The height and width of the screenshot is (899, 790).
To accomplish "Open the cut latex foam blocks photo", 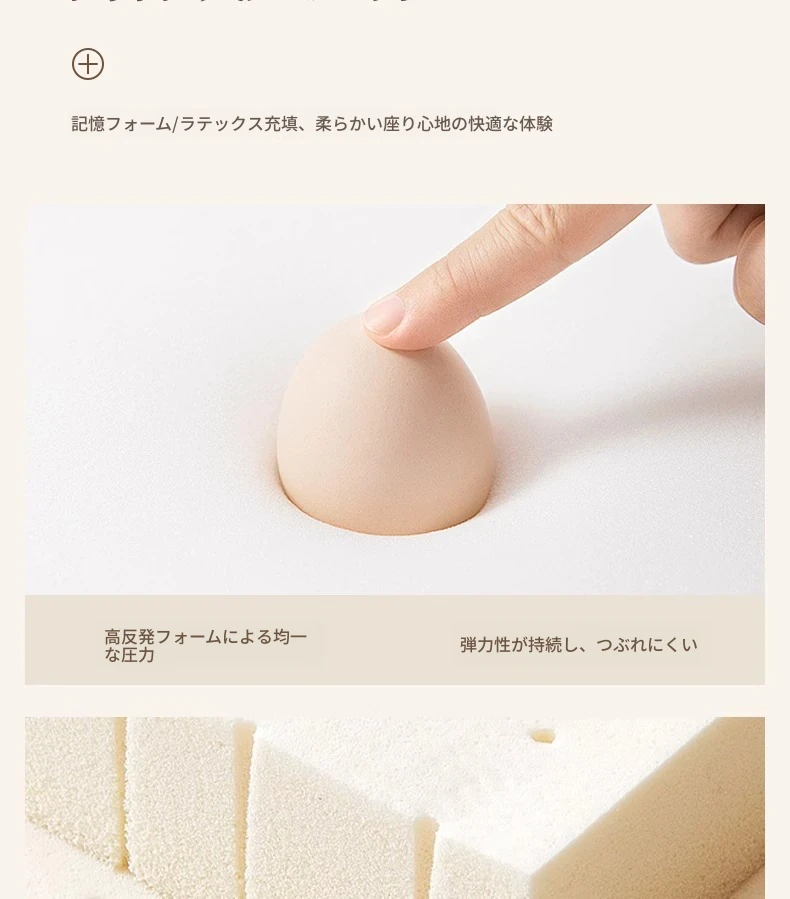I will click(394, 808).
